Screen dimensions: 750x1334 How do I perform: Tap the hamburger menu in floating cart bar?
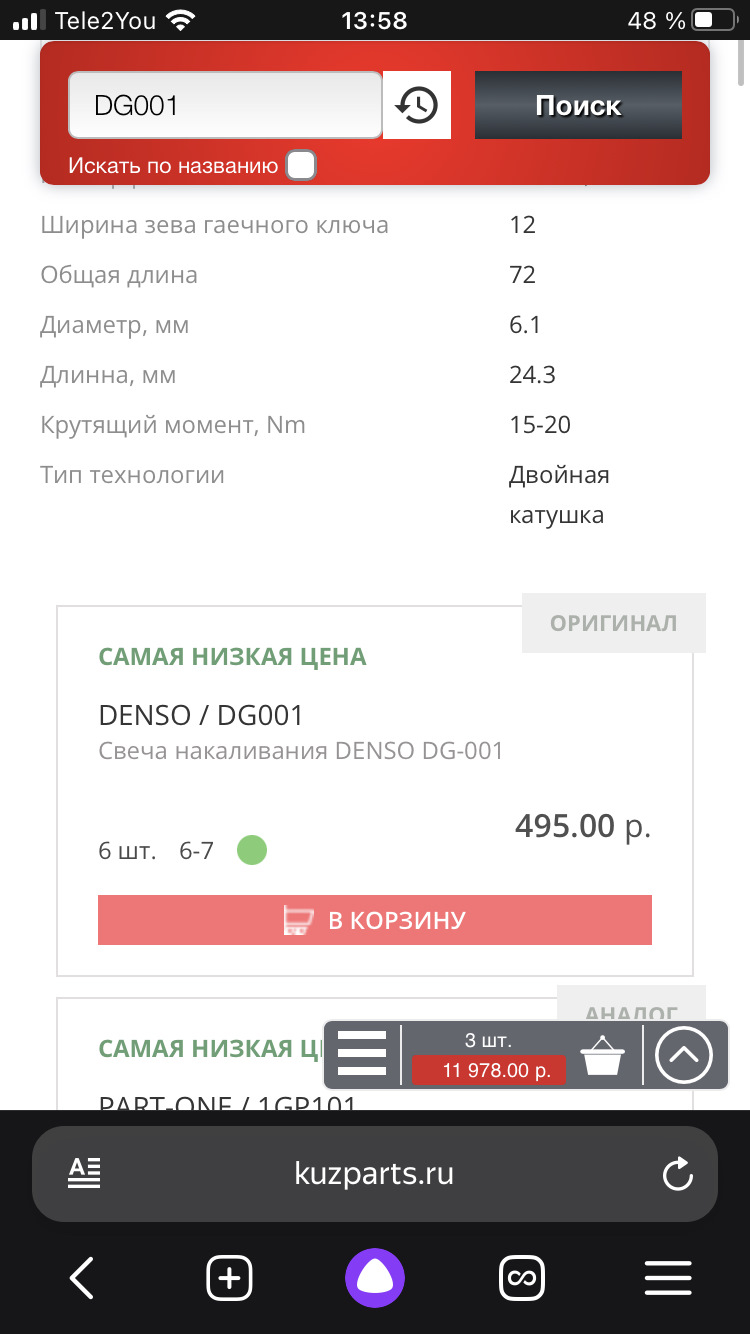(x=362, y=1054)
